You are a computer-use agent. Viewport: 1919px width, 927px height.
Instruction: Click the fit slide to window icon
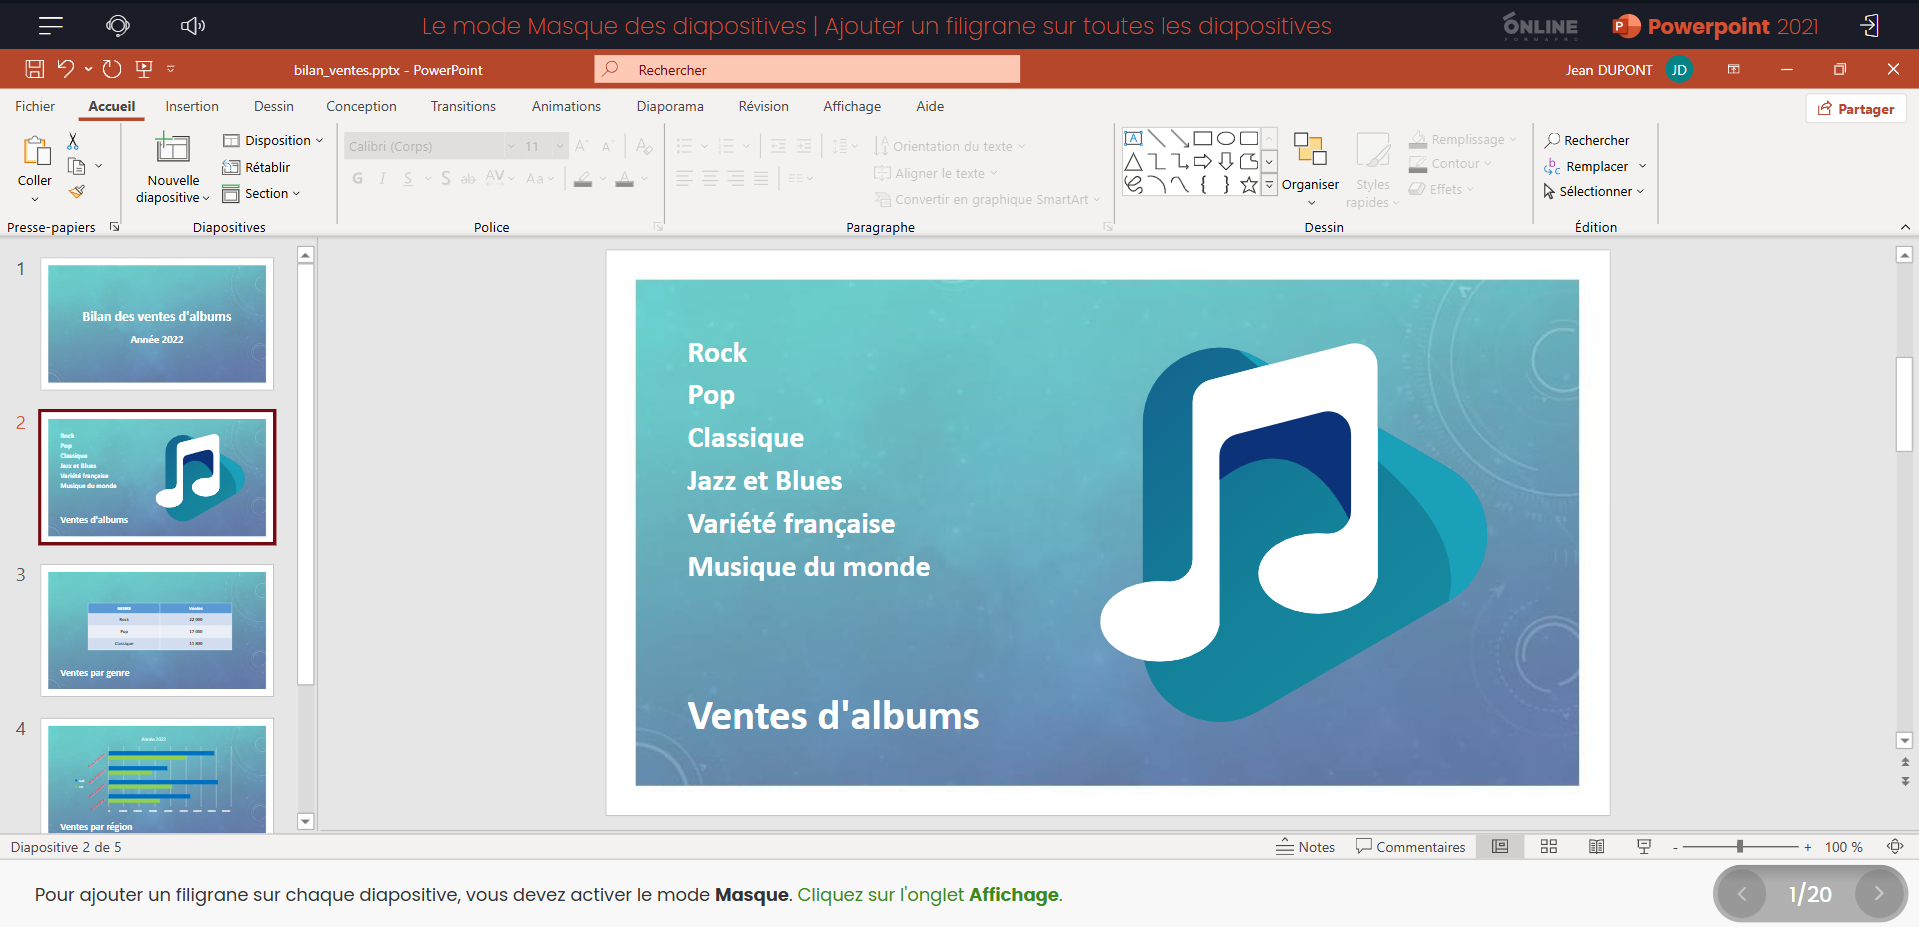[x=1895, y=847]
